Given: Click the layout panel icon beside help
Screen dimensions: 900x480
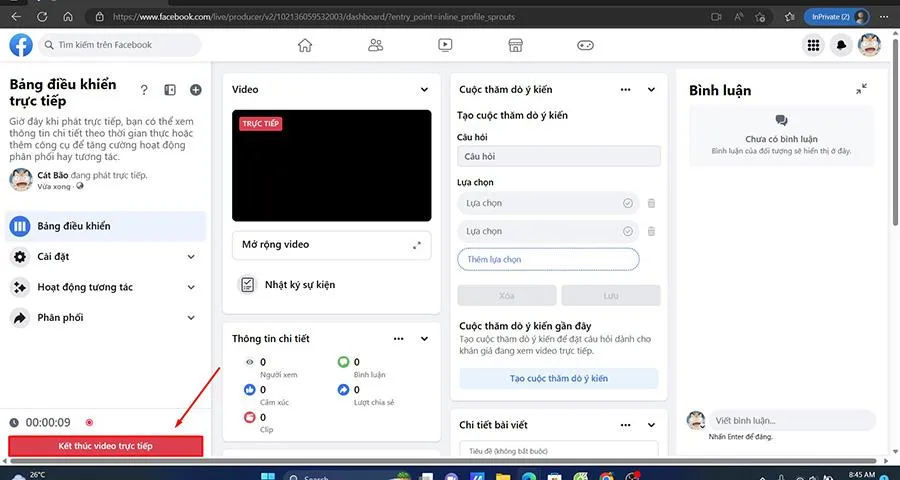Looking at the screenshot, I should [170, 90].
